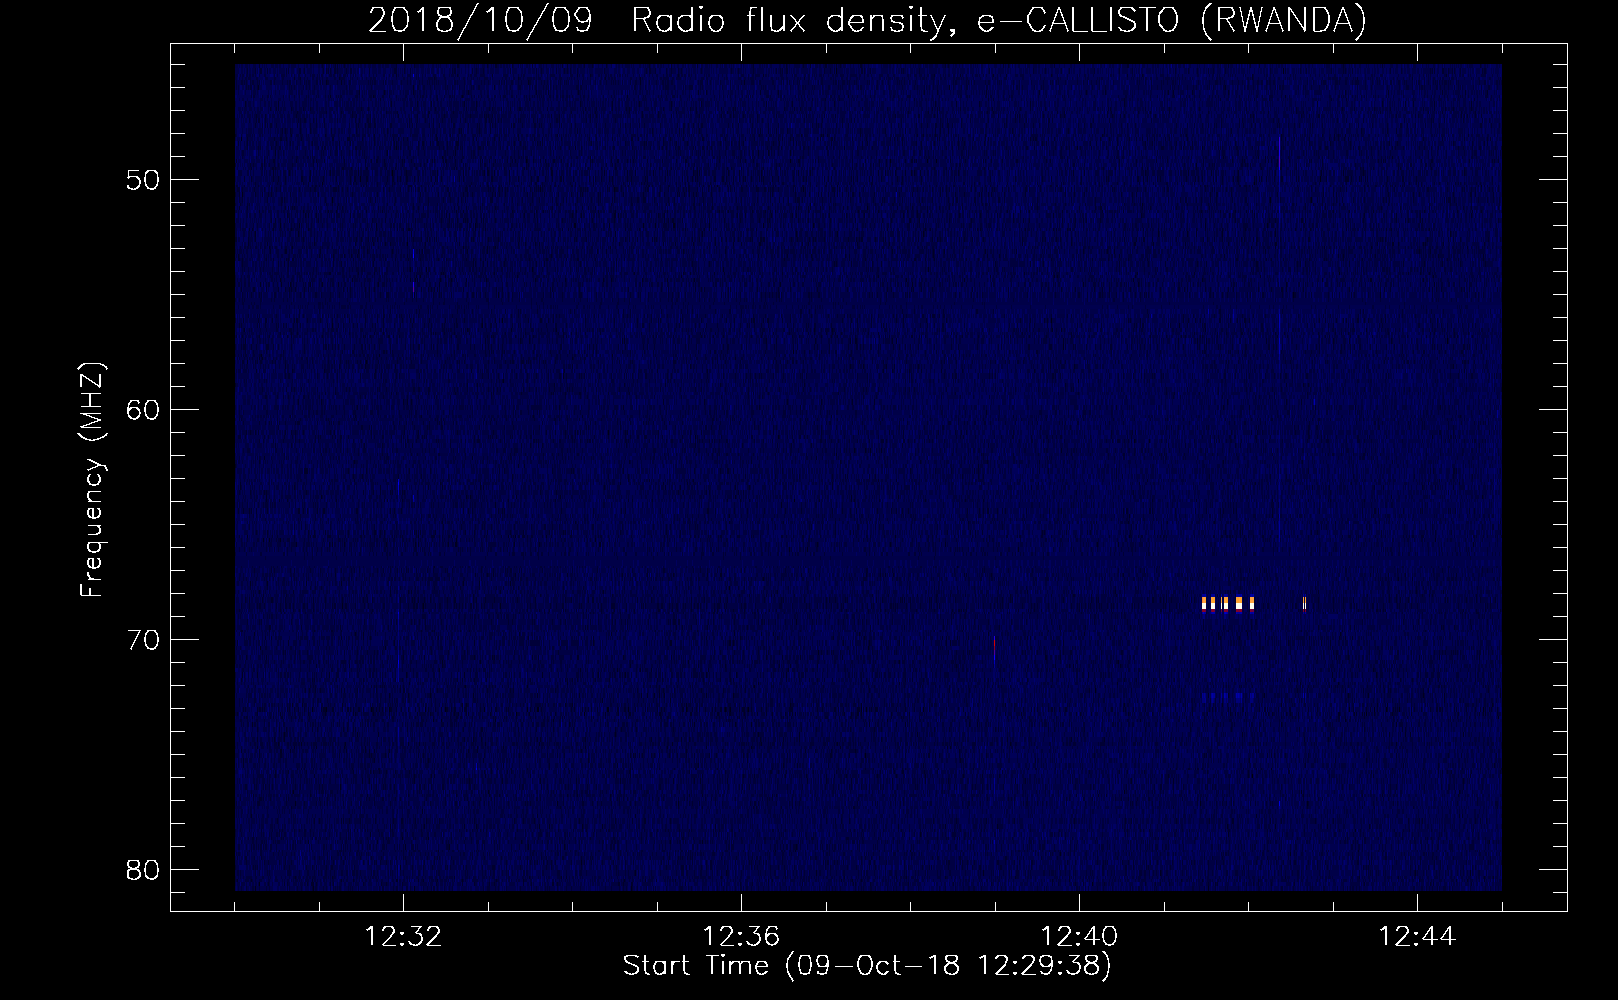The width and height of the screenshot is (1618, 1000).
Task: Click the 12:36 time tick label
Action: (x=741, y=937)
